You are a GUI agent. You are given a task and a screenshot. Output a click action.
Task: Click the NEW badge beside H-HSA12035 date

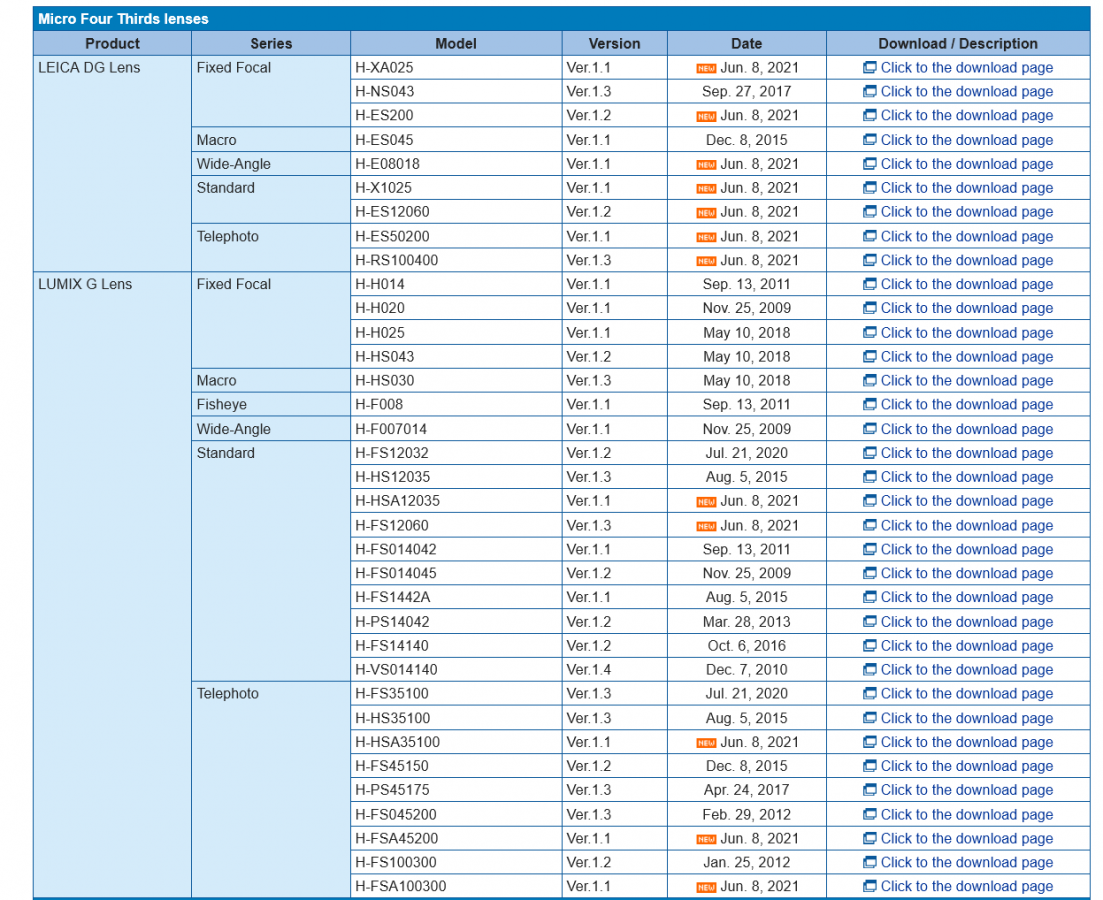pos(706,501)
